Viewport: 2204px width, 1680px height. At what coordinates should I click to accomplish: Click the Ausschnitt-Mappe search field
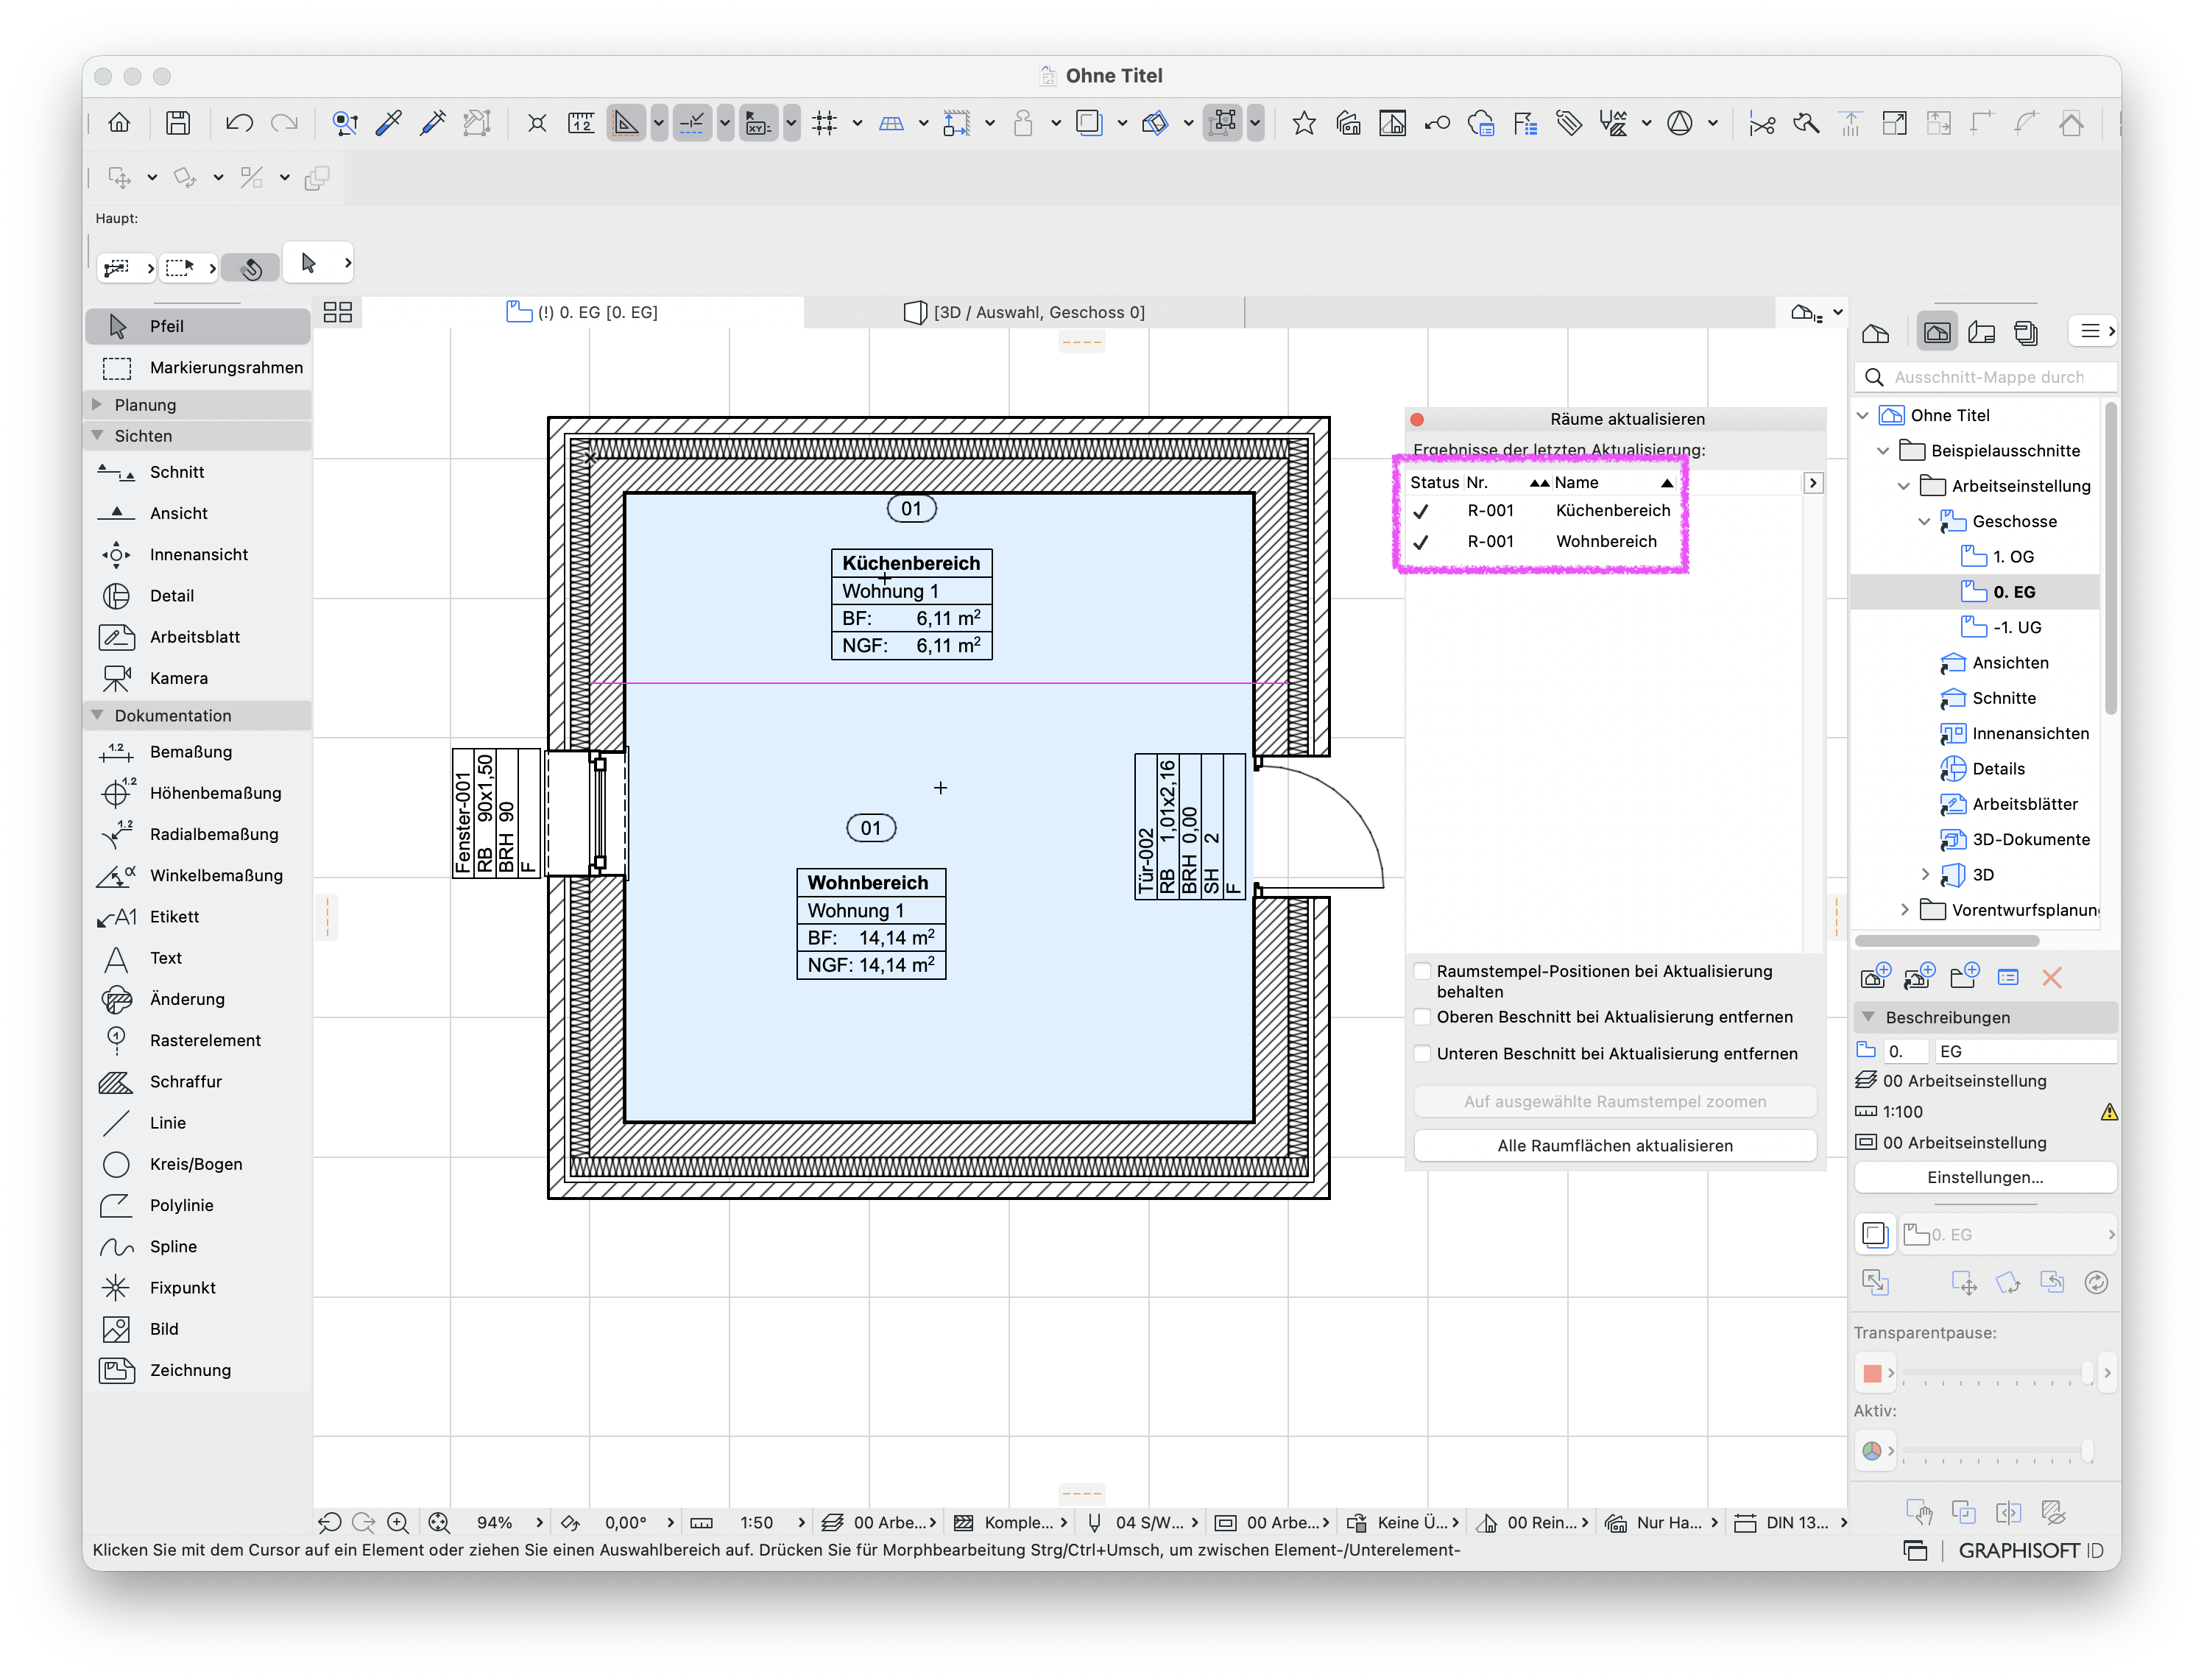coord(1987,377)
